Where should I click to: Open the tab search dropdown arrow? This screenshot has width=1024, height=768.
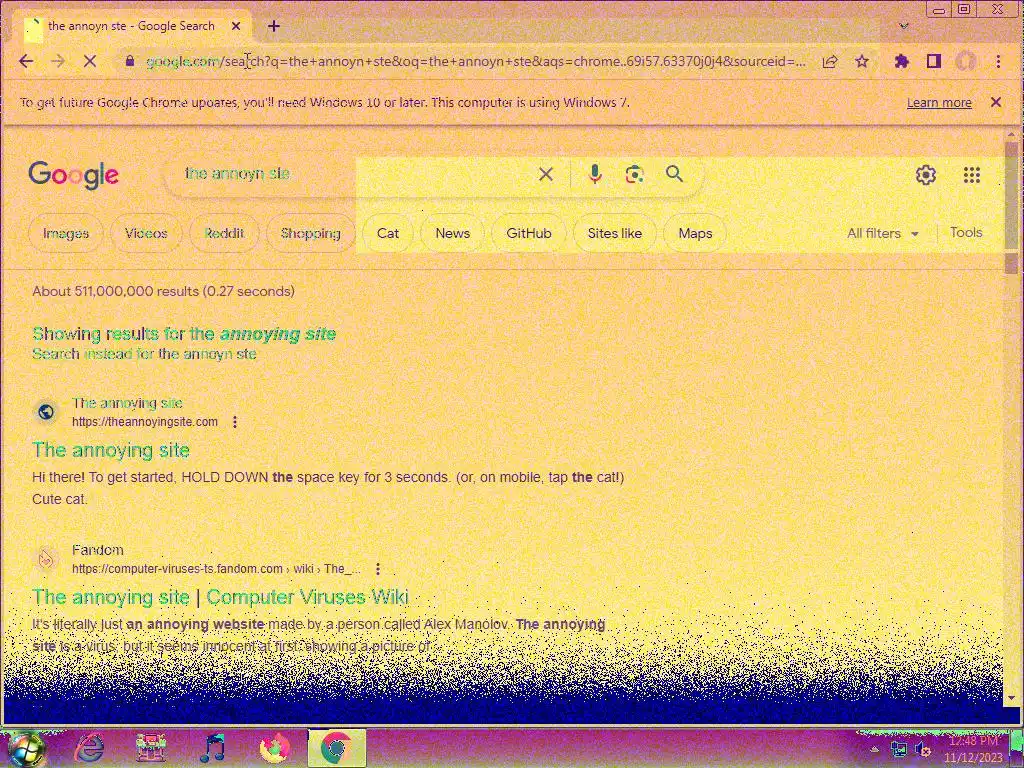pos(904,26)
